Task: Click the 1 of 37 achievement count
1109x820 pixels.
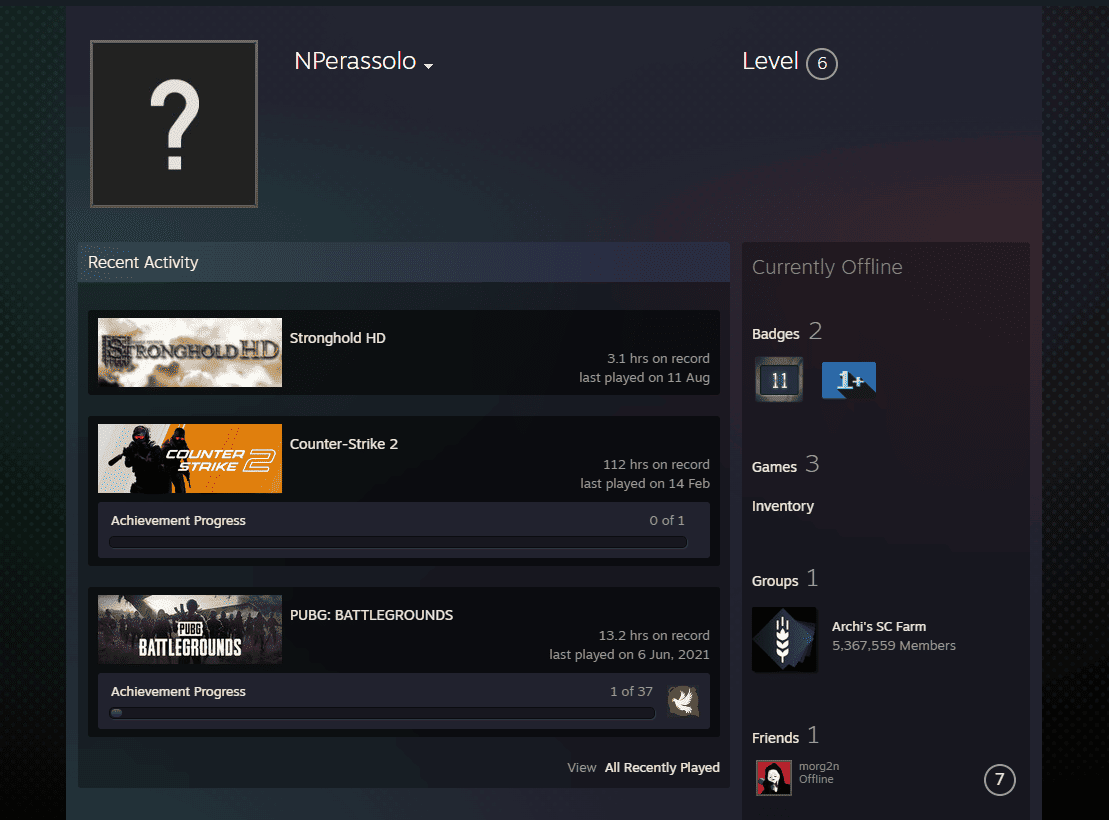Action: [631, 692]
